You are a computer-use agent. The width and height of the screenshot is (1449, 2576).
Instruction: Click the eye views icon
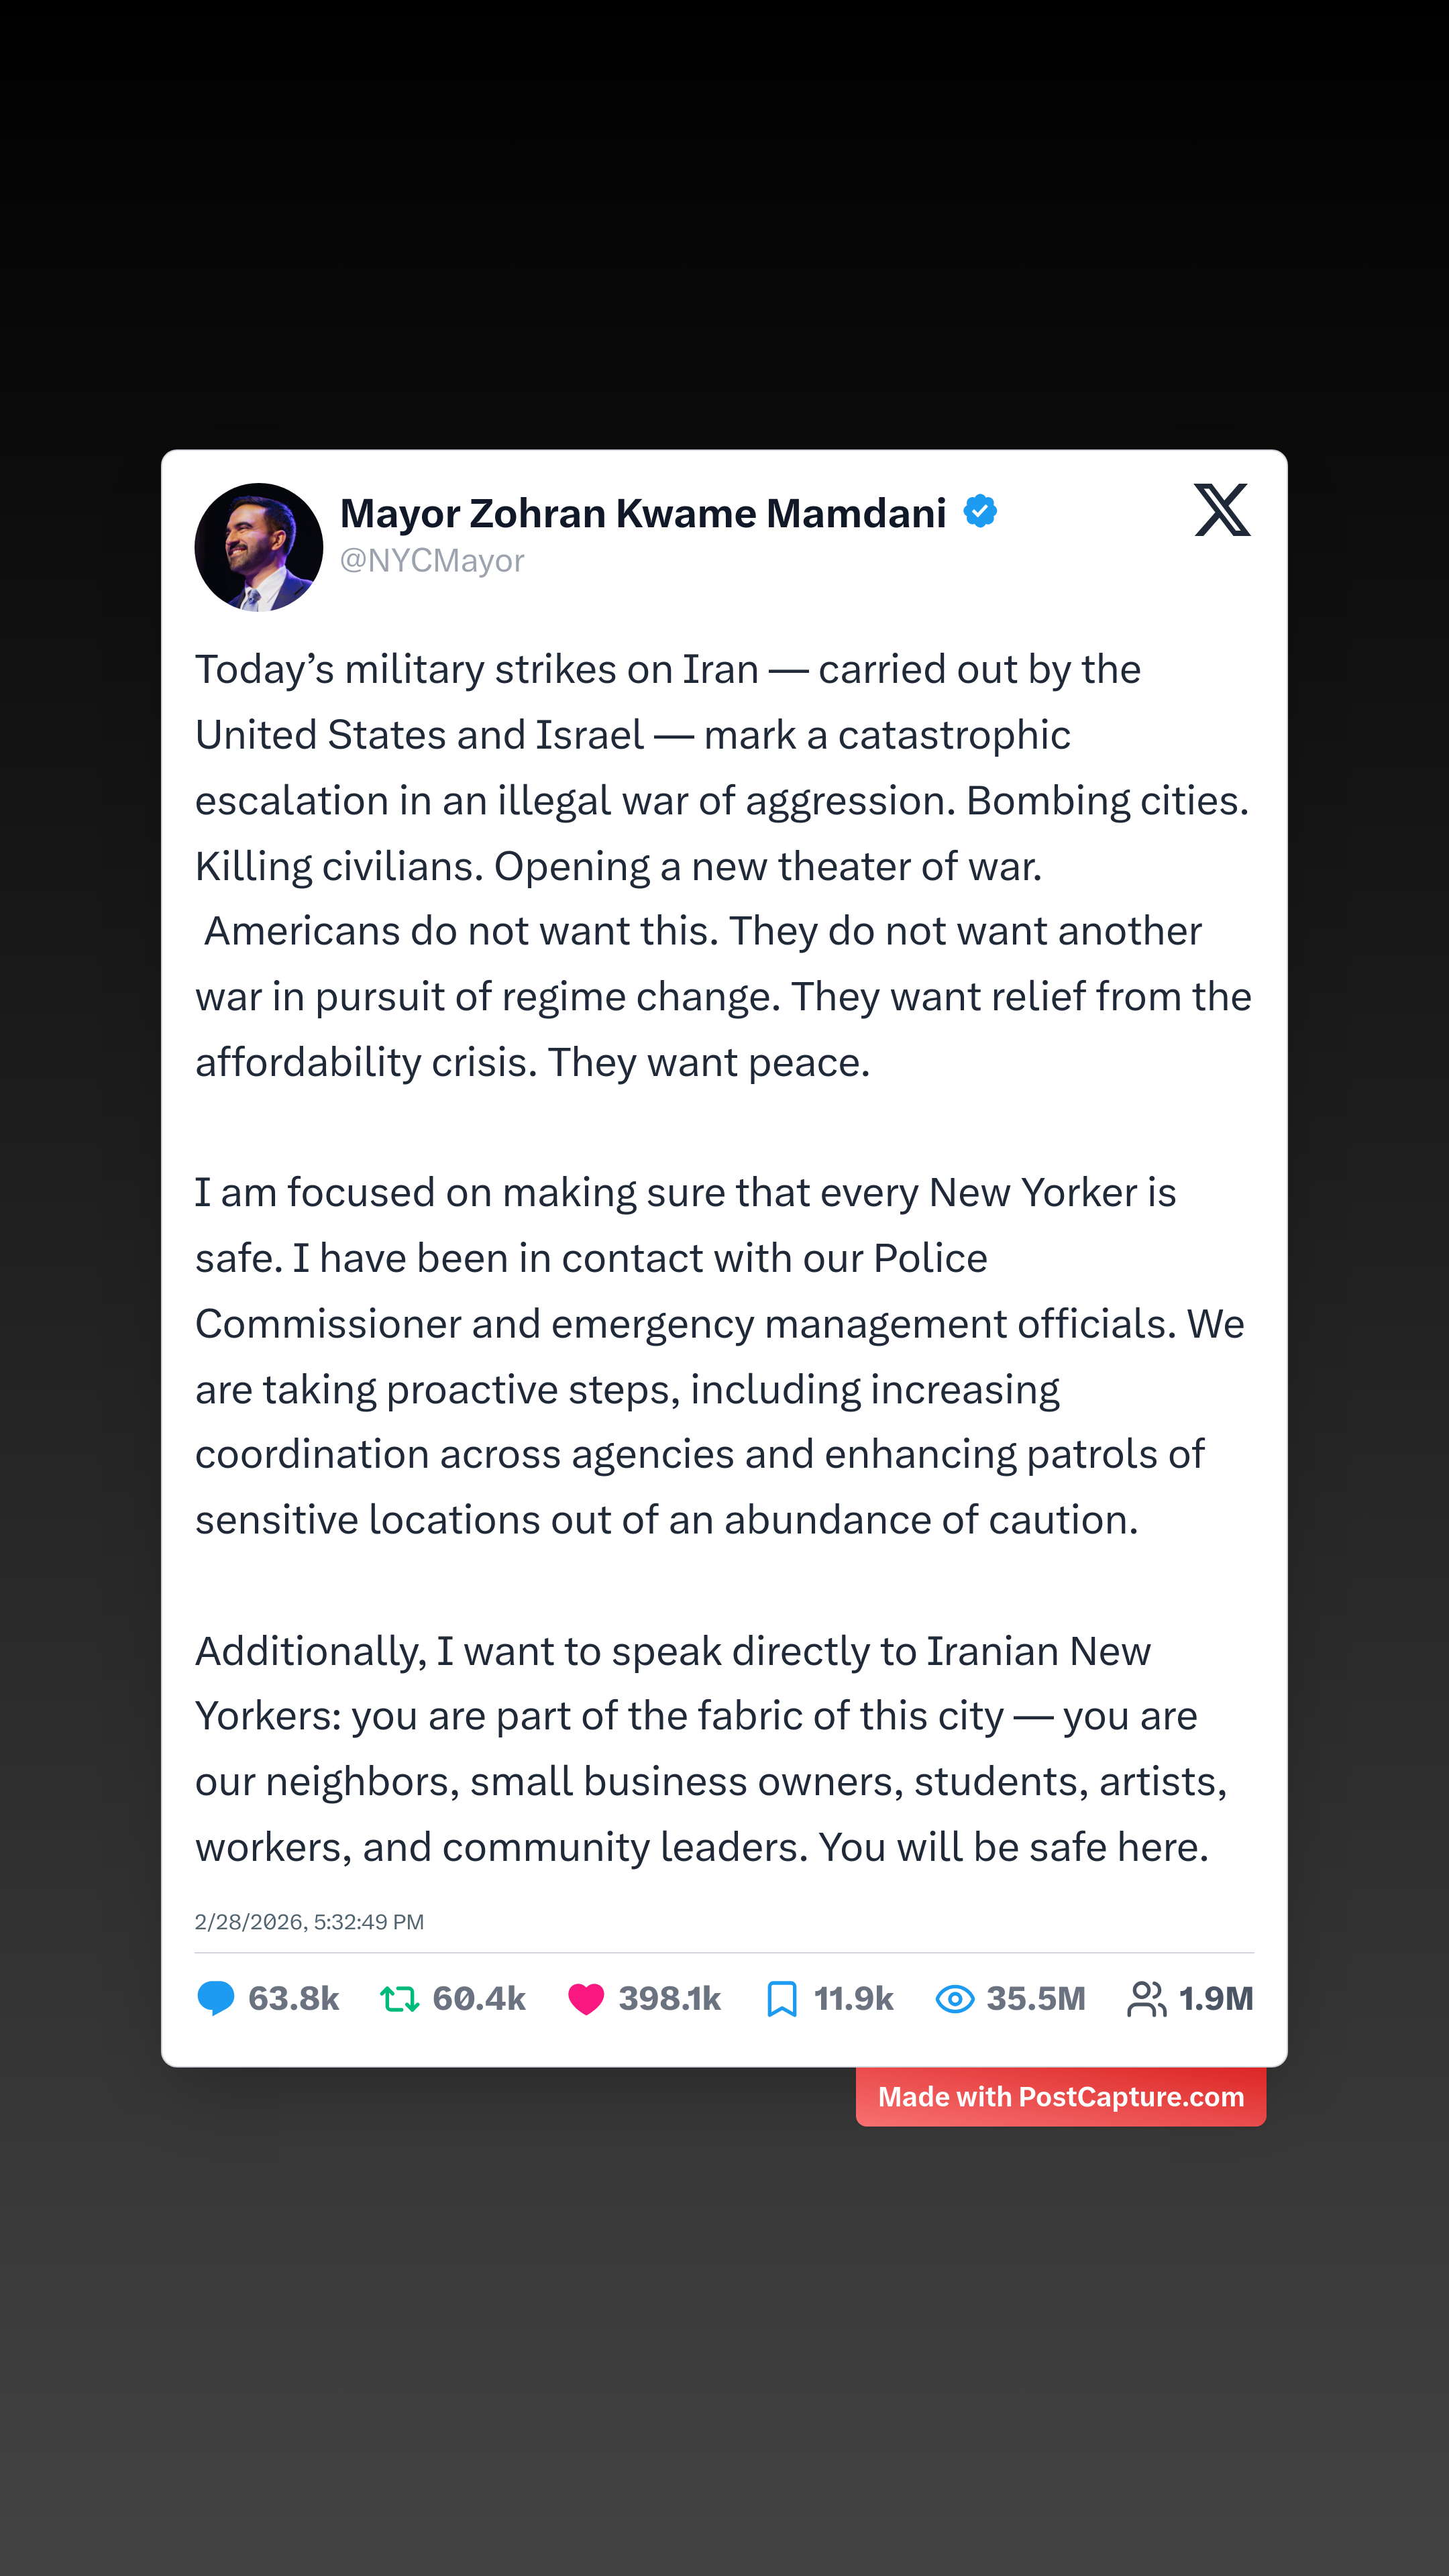(x=955, y=1998)
